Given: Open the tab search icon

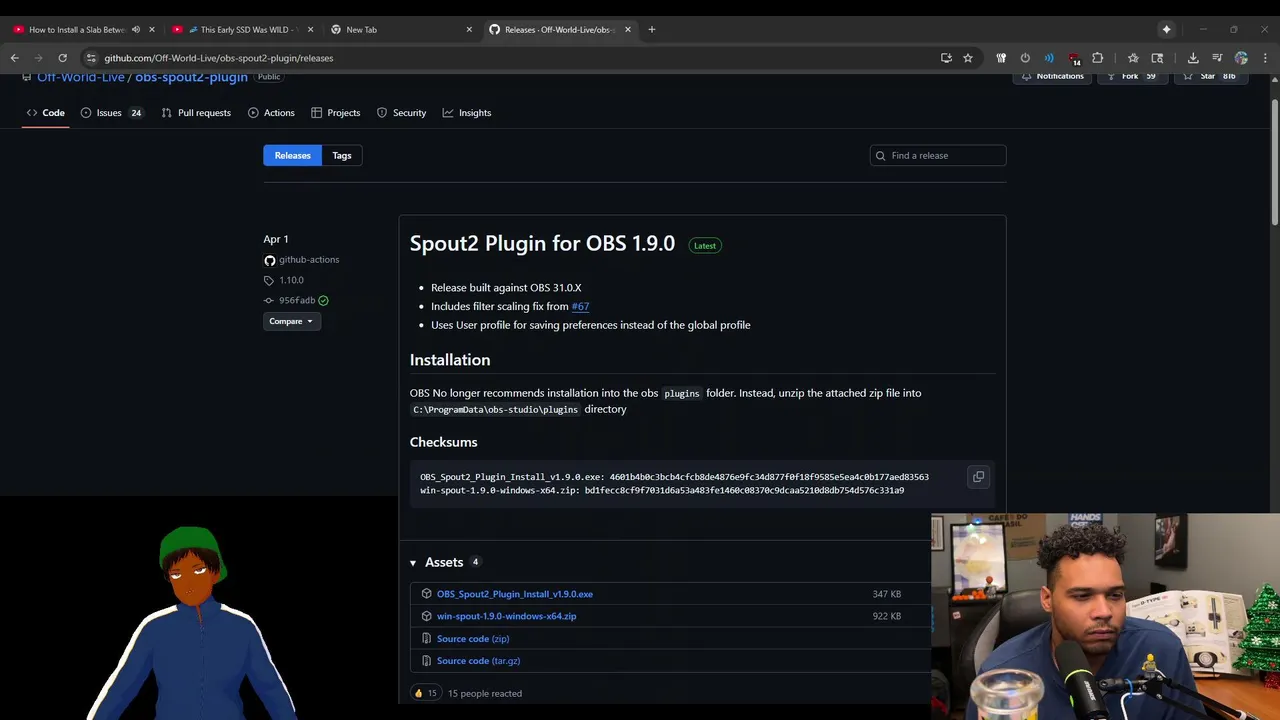Looking at the screenshot, I should [x=1157, y=58].
